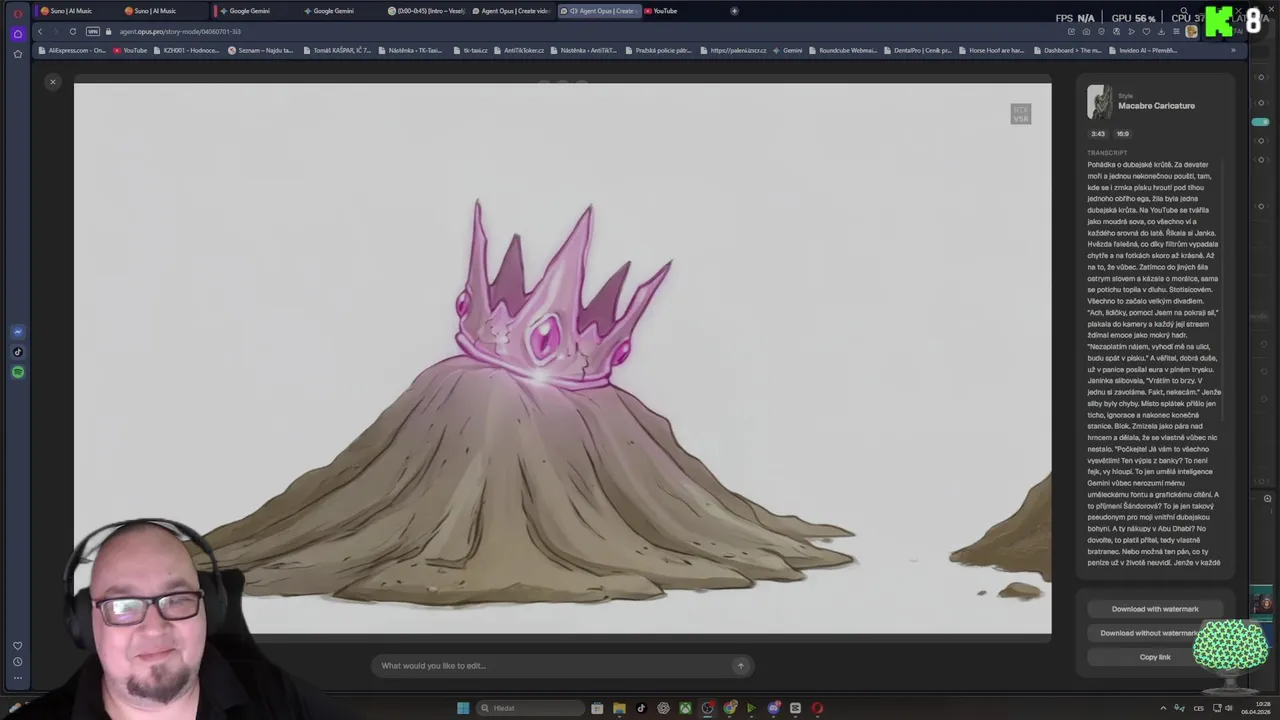Open the heart favorites icon in sidebar
Image resolution: width=1280 pixels, height=720 pixels.
click(x=17, y=646)
